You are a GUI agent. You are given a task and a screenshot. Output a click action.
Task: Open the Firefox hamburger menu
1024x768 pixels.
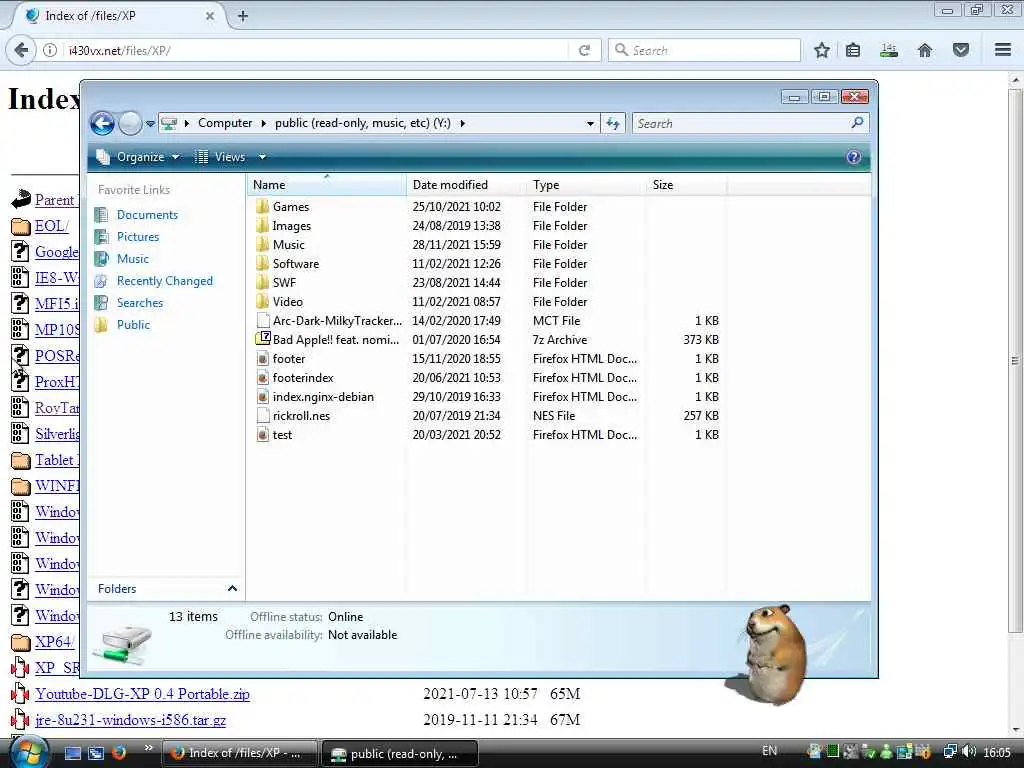[1003, 50]
